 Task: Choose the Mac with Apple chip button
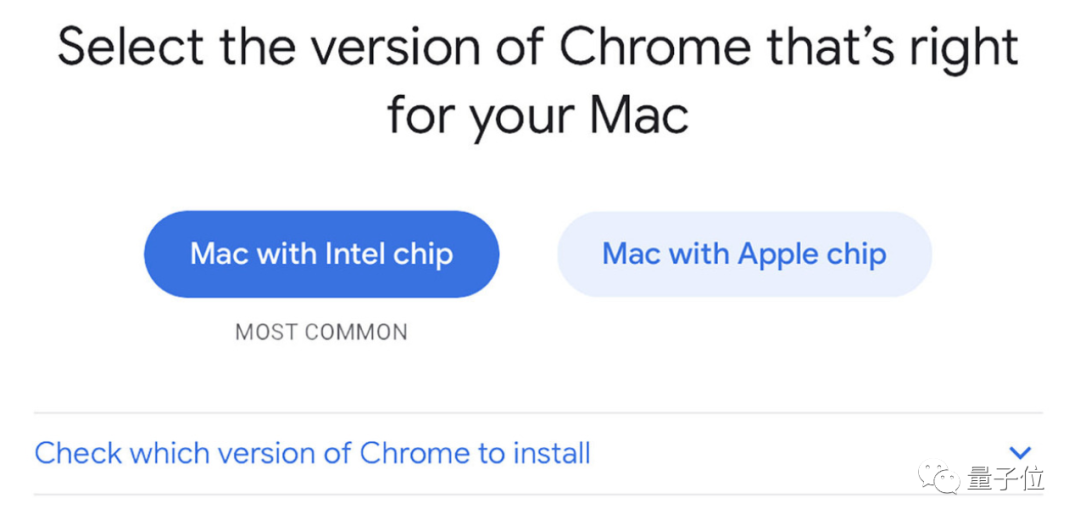[x=744, y=254]
